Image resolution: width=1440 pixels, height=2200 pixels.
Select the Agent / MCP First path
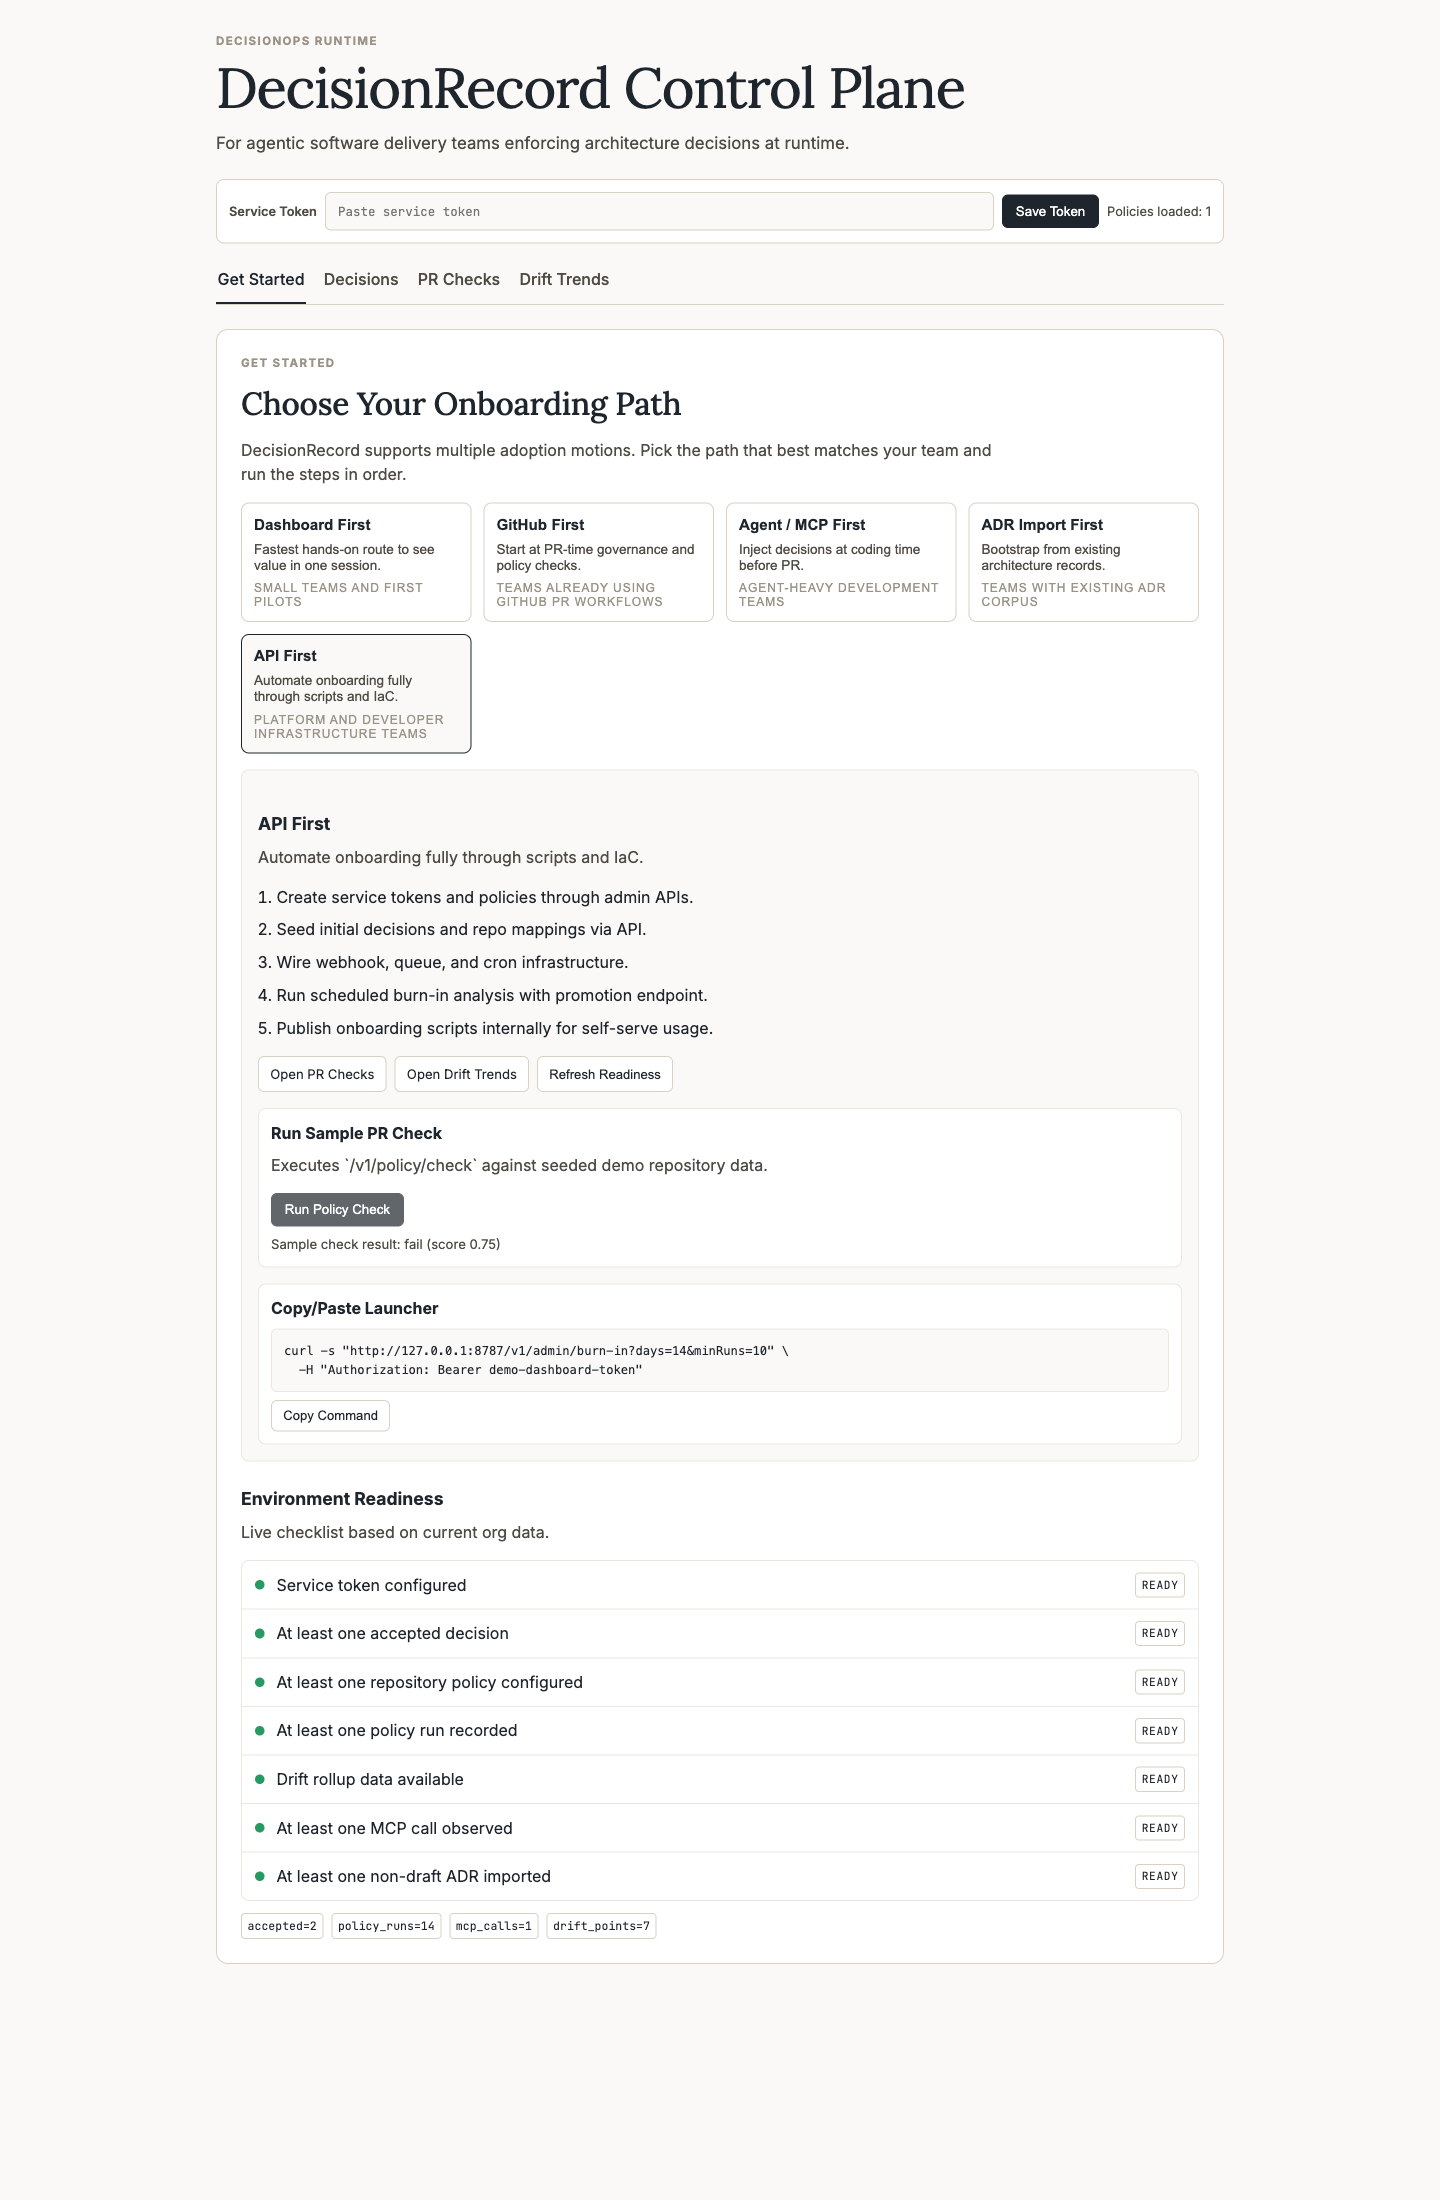(x=841, y=562)
